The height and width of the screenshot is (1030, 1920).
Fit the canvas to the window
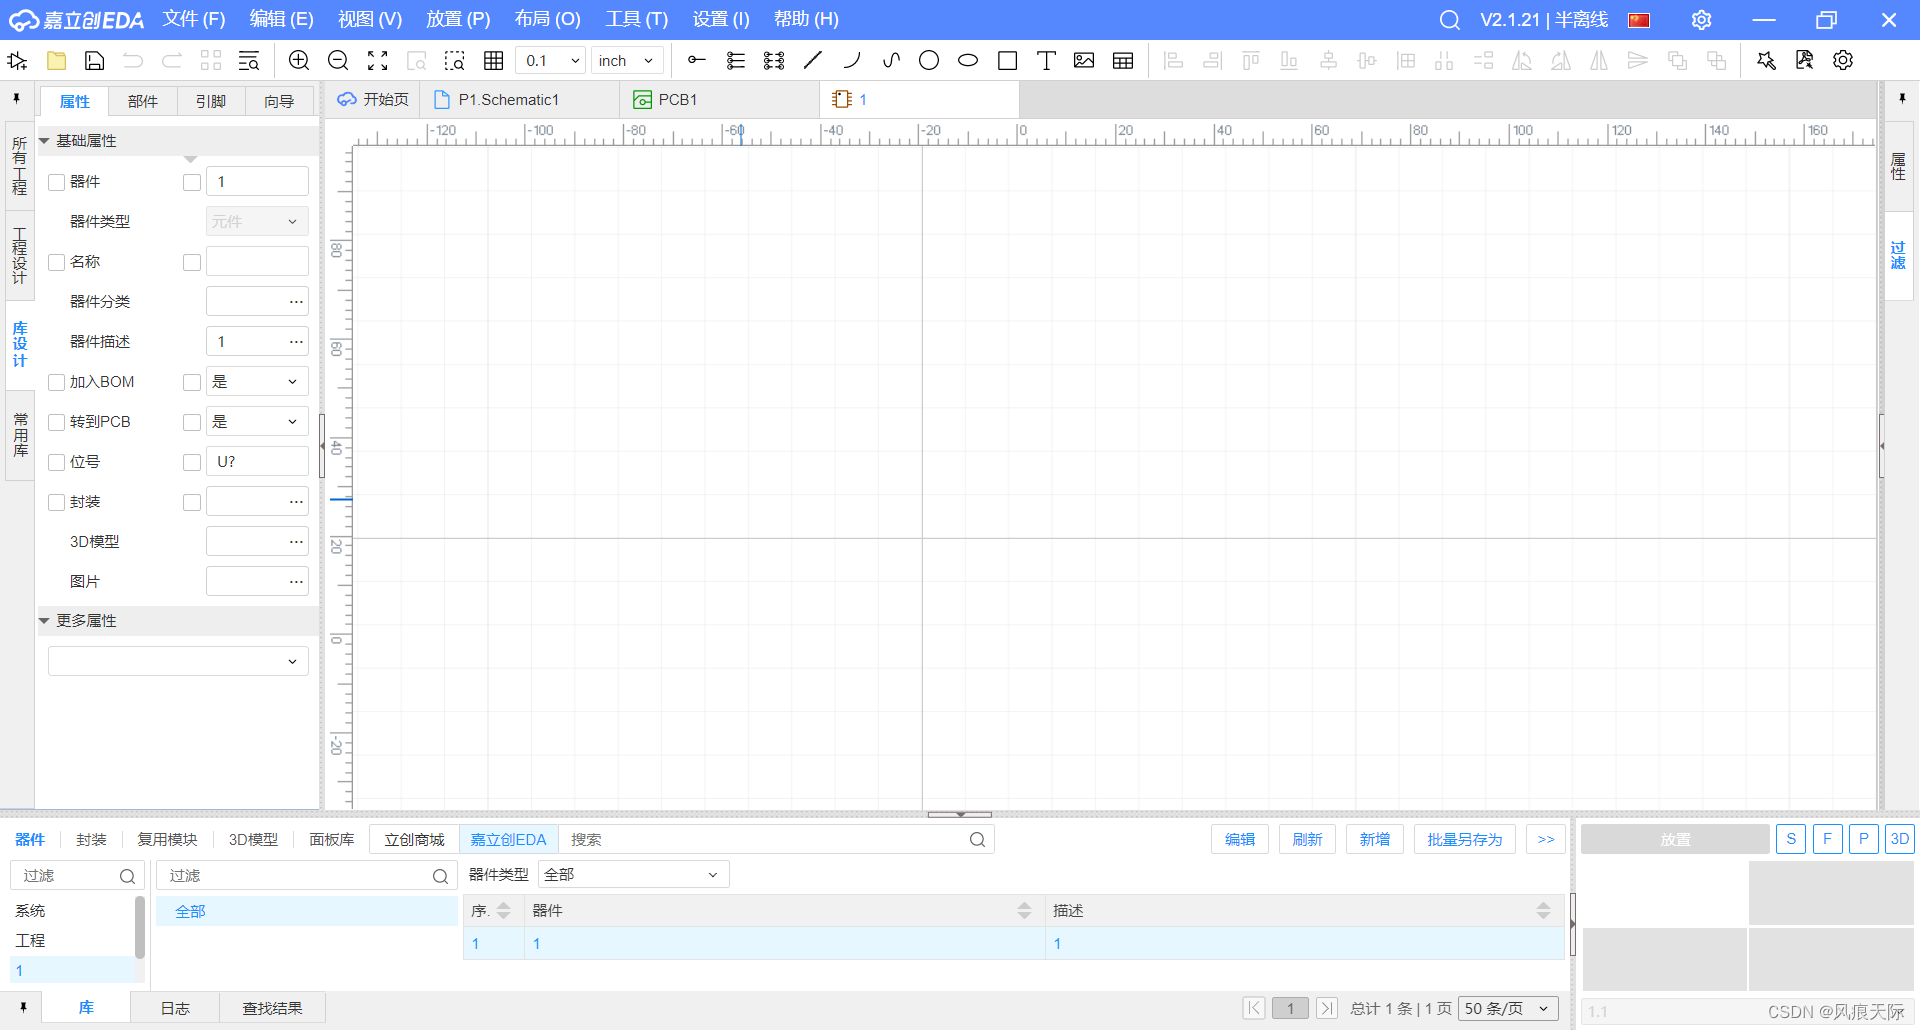[x=377, y=61]
